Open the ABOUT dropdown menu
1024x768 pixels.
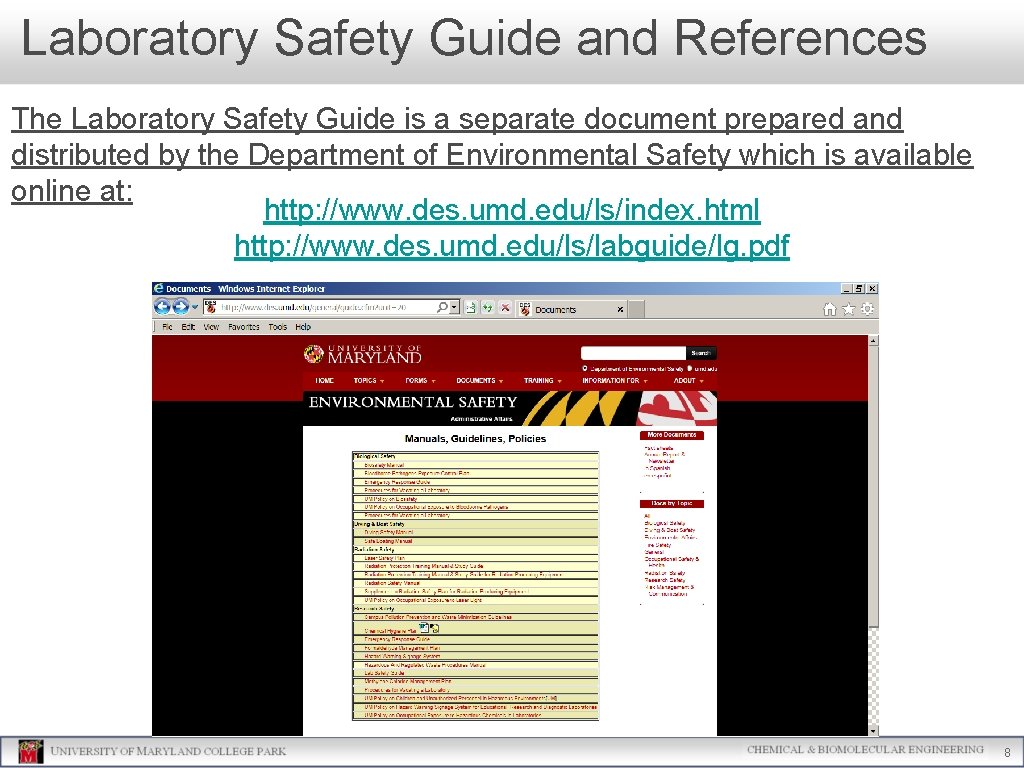tap(686, 380)
